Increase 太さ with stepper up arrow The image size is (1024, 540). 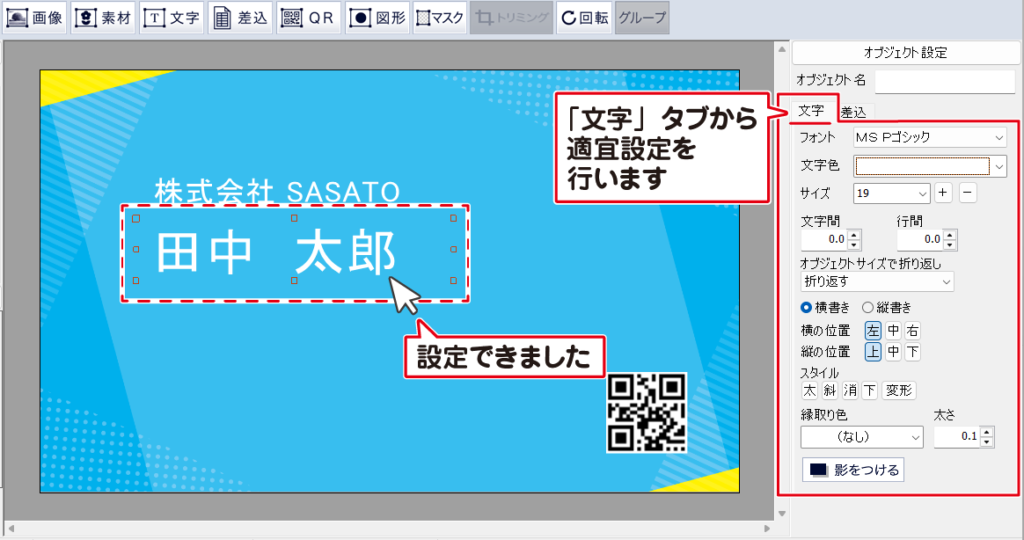point(987,432)
